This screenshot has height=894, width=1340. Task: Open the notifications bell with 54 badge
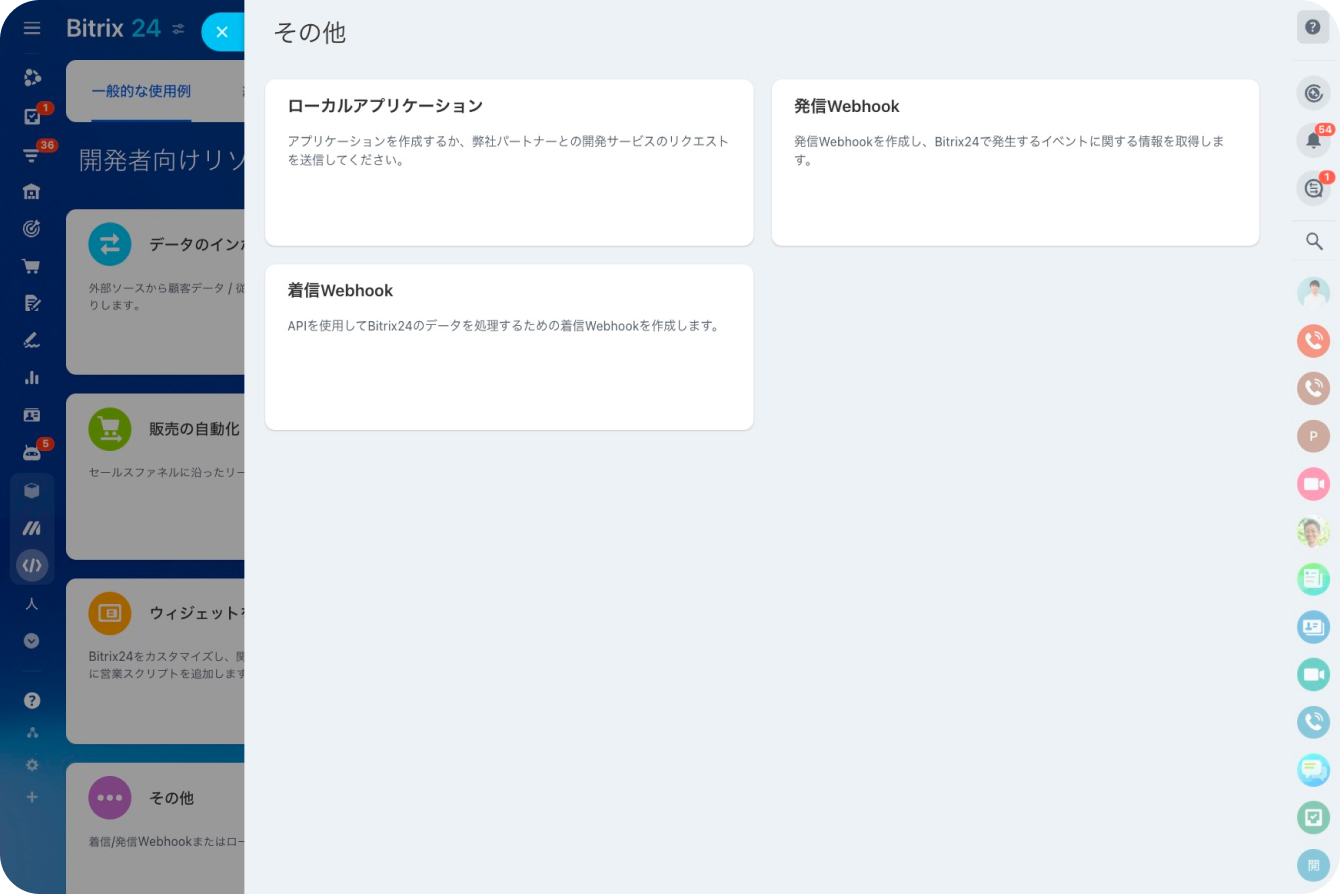click(1312, 141)
